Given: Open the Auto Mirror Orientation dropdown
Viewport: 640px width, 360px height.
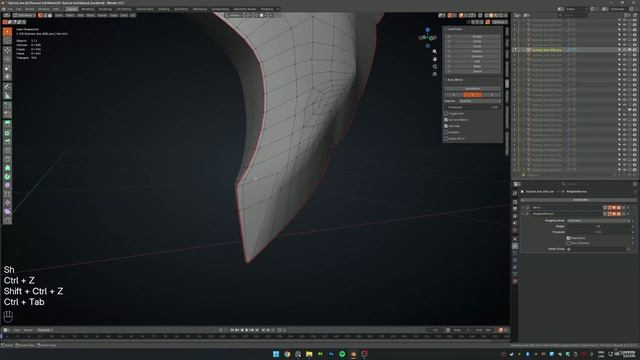Looking at the screenshot, I should [x=480, y=101].
